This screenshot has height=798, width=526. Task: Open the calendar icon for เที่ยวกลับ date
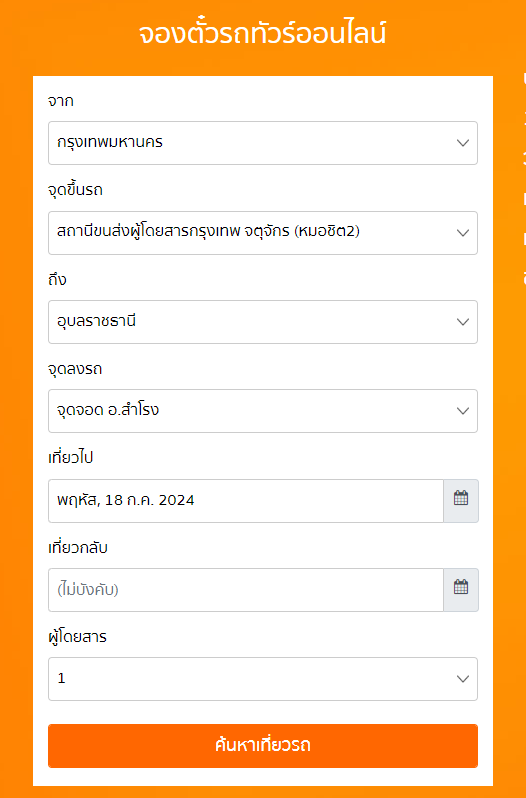pyautogui.click(x=461, y=589)
